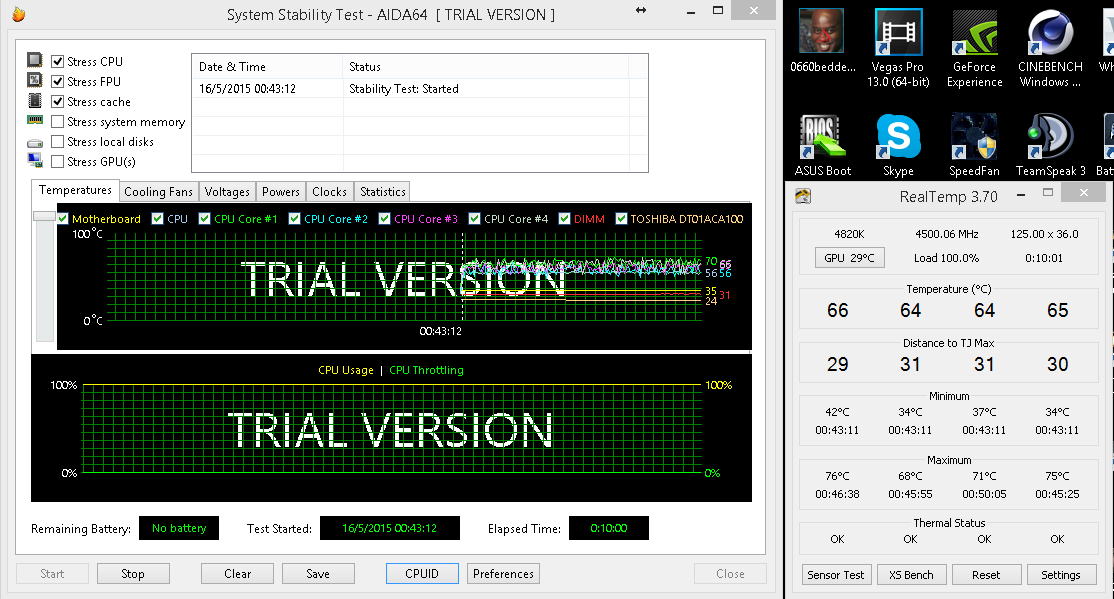Toggle the CPU temperature graph checkbox

[157, 218]
